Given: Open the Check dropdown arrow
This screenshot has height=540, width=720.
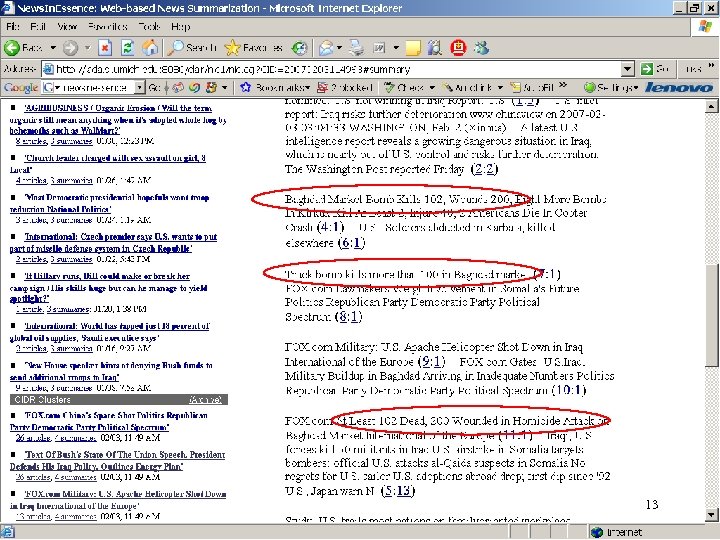Looking at the screenshot, I should (x=432, y=87).
